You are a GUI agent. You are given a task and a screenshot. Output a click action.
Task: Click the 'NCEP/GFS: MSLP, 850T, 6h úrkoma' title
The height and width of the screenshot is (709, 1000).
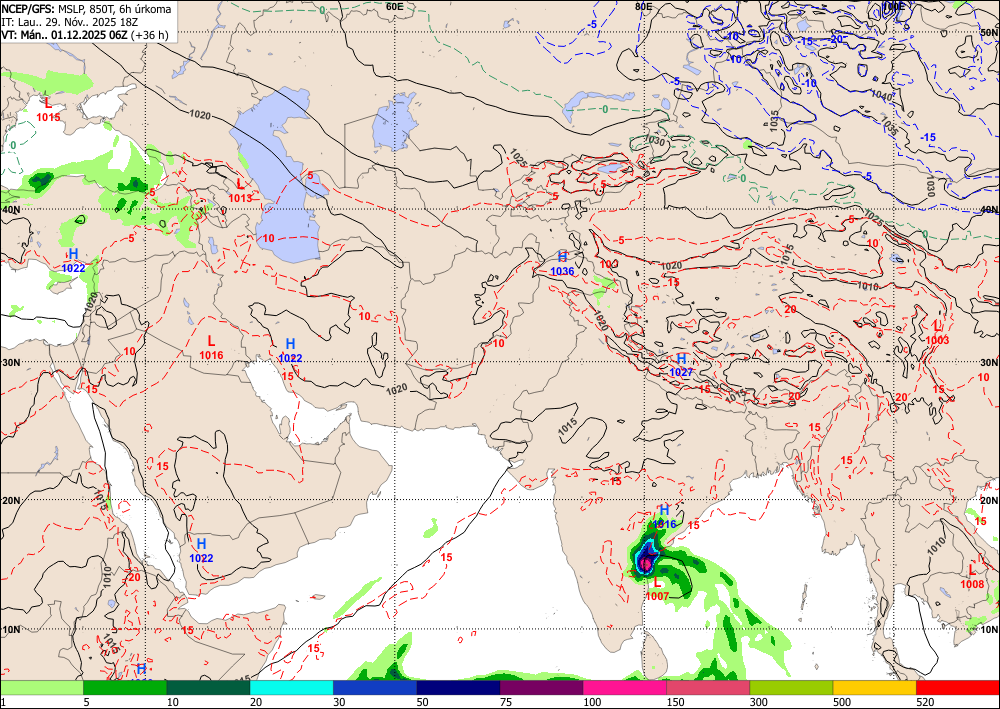pyautogui.click(x=86, y=9)
